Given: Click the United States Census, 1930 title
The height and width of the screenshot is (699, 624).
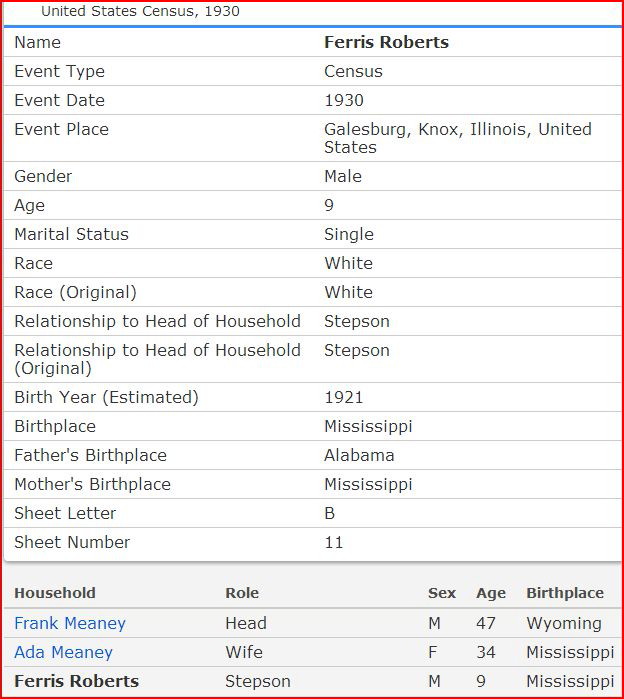Looking at the screenshot, I should pos(140,12).
